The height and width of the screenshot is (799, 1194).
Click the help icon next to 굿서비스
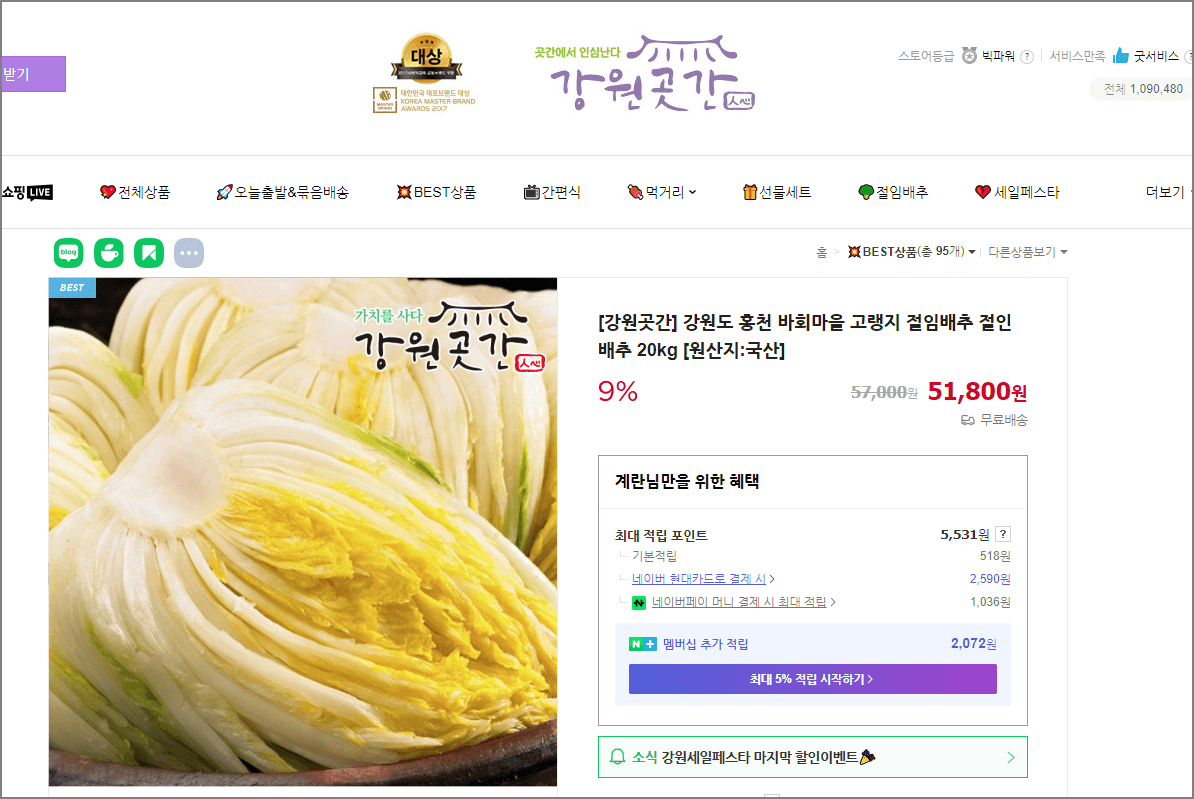coord(1189,56)
